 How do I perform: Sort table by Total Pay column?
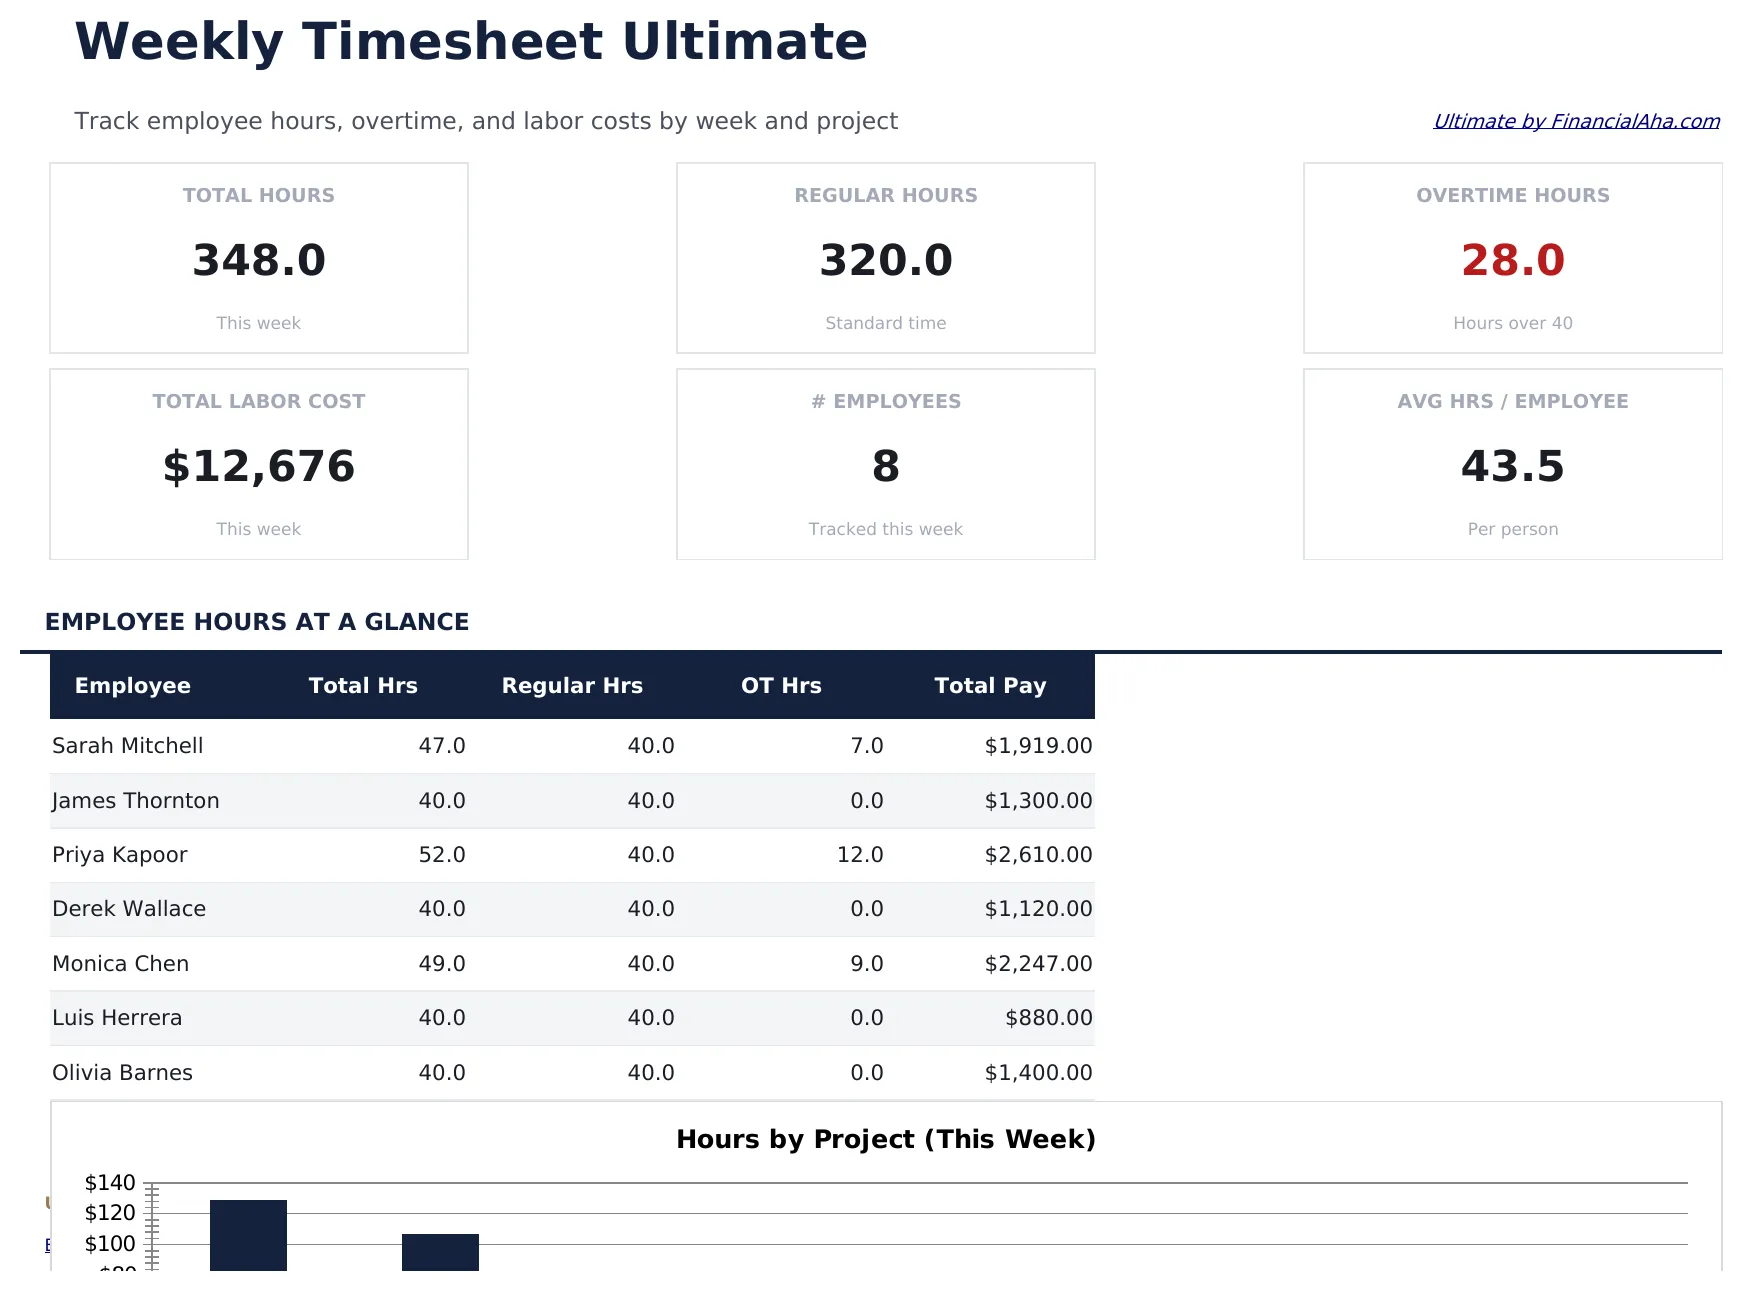tap(990, 686)
